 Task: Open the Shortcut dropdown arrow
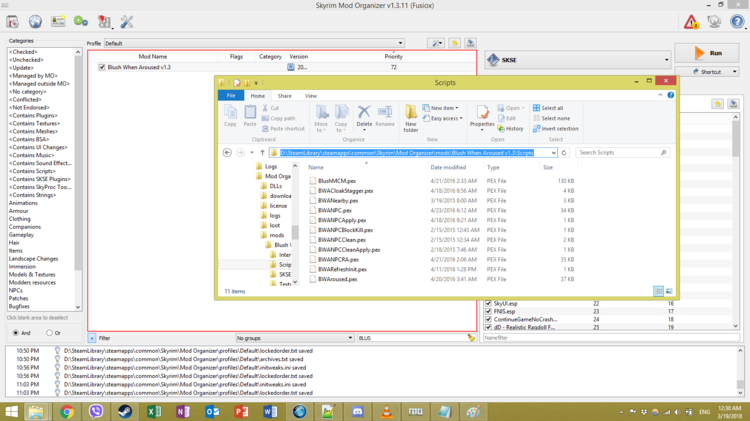(x=735, y=72)
